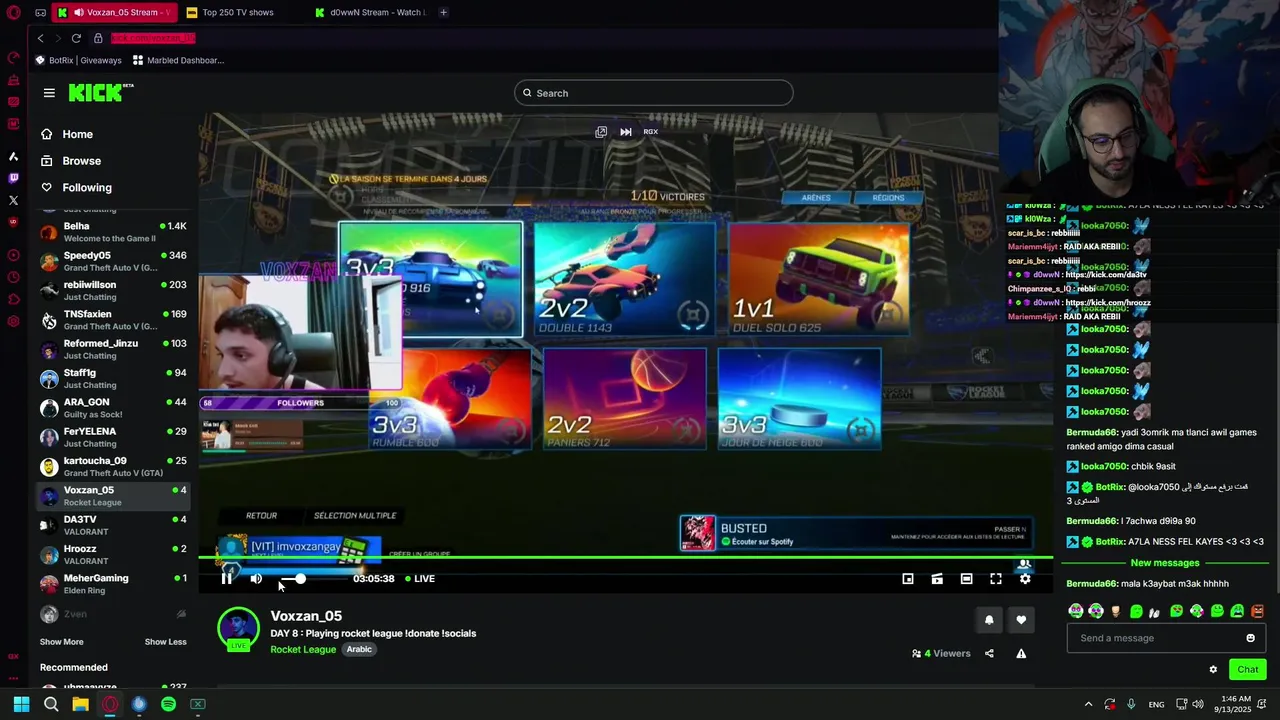
Task: Go back with browser back arrow
Action: 40,38
